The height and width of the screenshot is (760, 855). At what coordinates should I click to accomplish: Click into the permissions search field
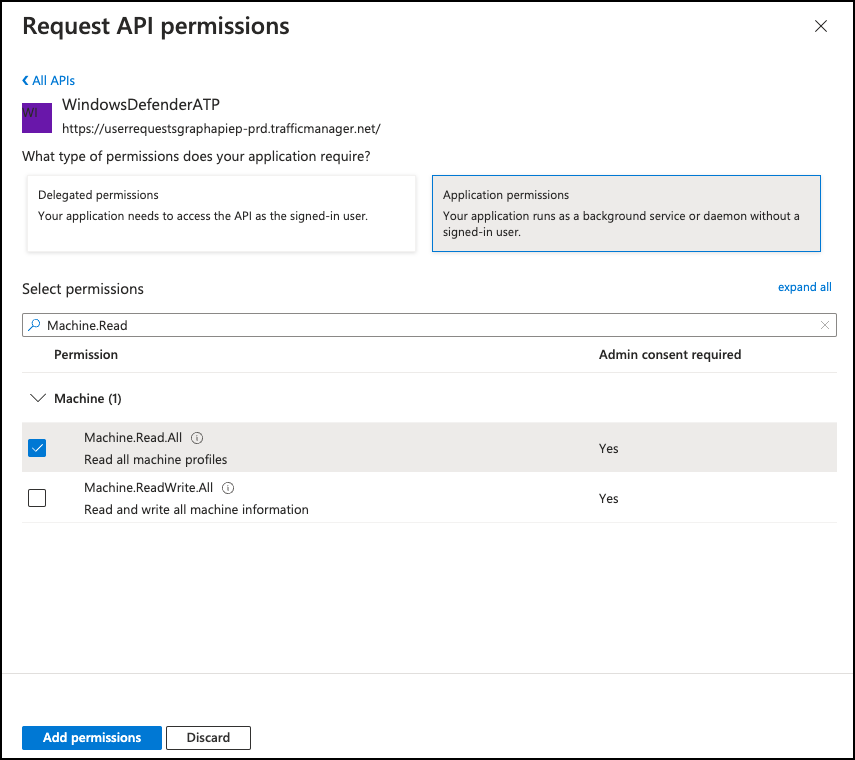430,325
